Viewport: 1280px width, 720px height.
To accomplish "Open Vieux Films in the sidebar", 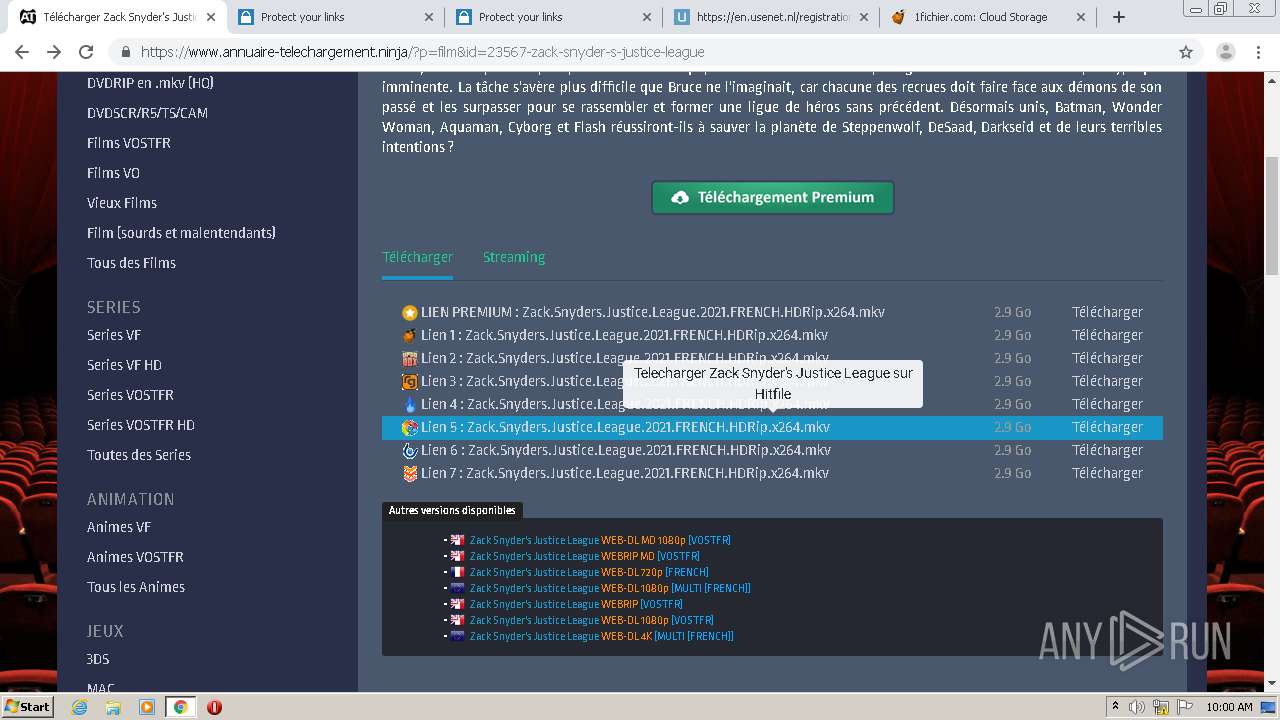I will 122,203.
